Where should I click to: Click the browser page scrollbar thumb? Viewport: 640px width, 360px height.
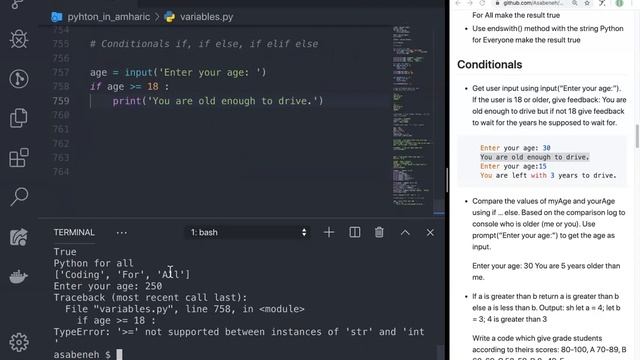pos(637,136)
